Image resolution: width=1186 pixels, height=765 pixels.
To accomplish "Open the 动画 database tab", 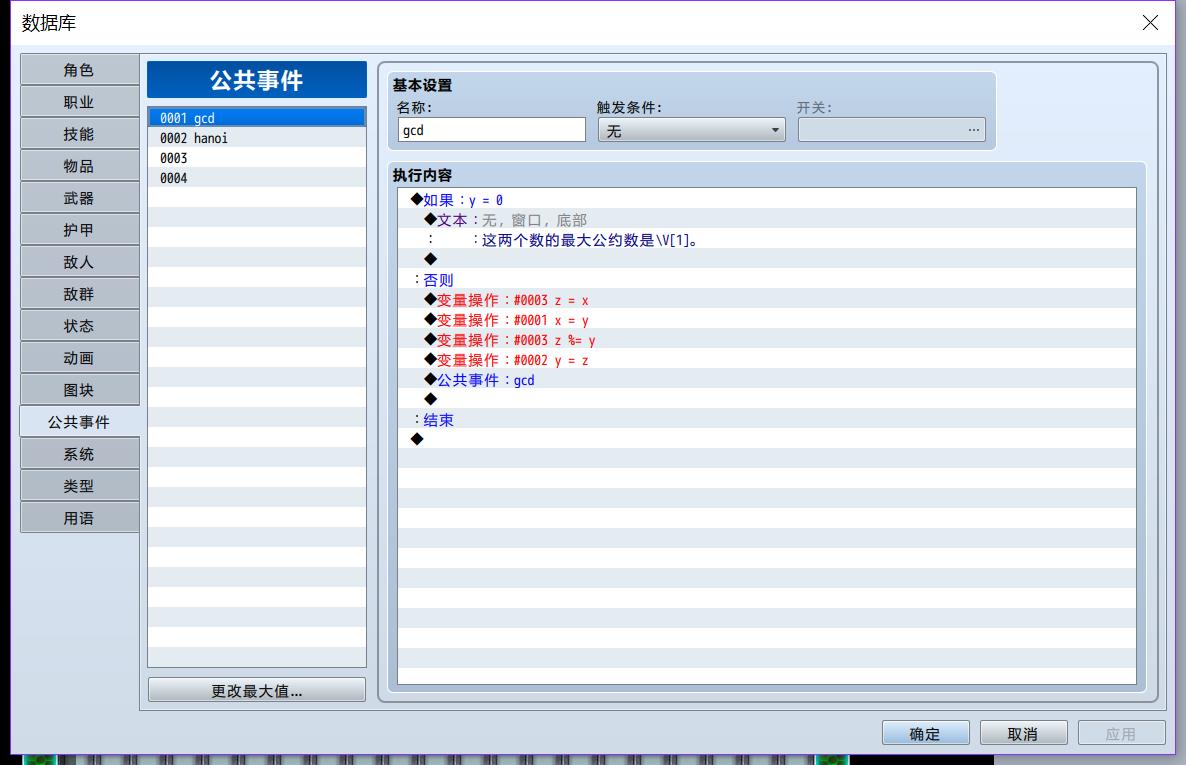I will pyautogui.click(x=79, y=358).
